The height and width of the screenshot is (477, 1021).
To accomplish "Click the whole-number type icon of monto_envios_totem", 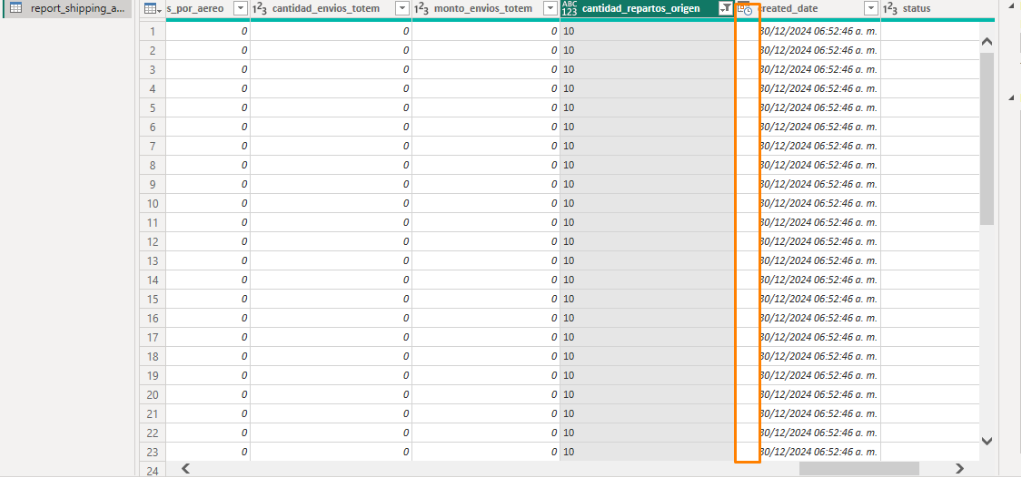I will [x=421, y=9].
